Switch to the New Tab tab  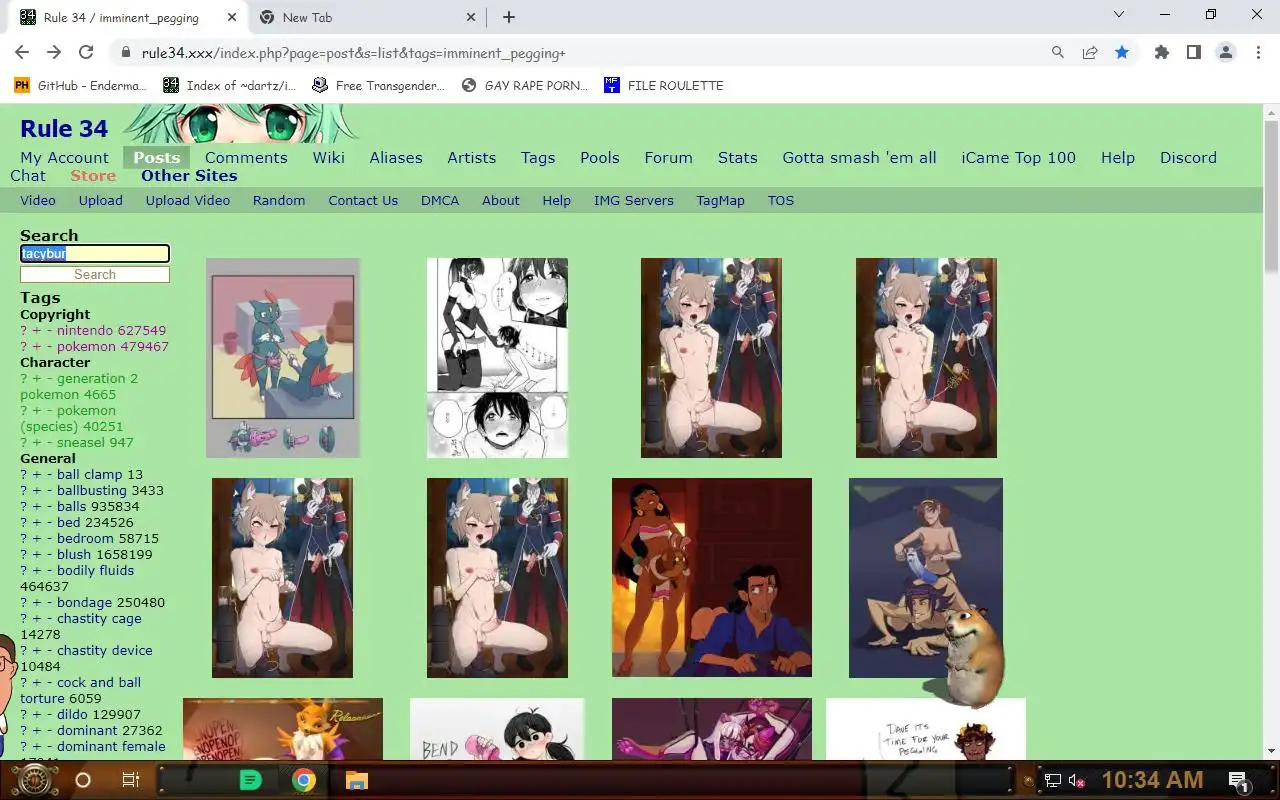click(x=367, y=17)
